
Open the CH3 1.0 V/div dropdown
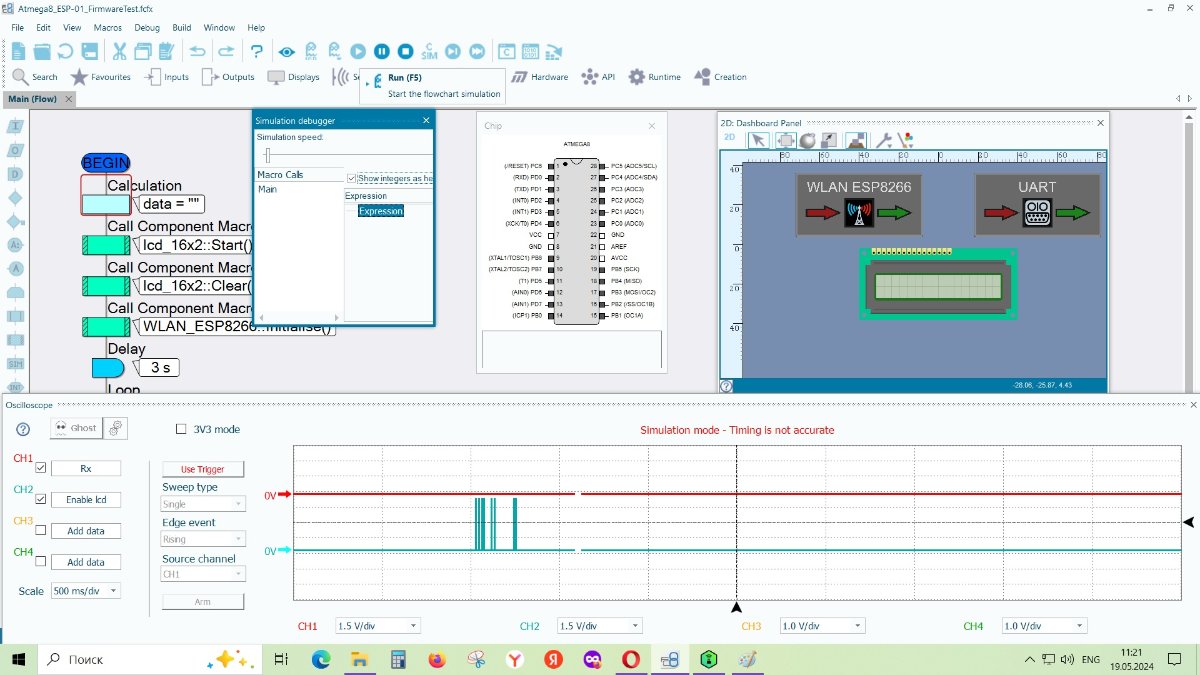[822, 626]
